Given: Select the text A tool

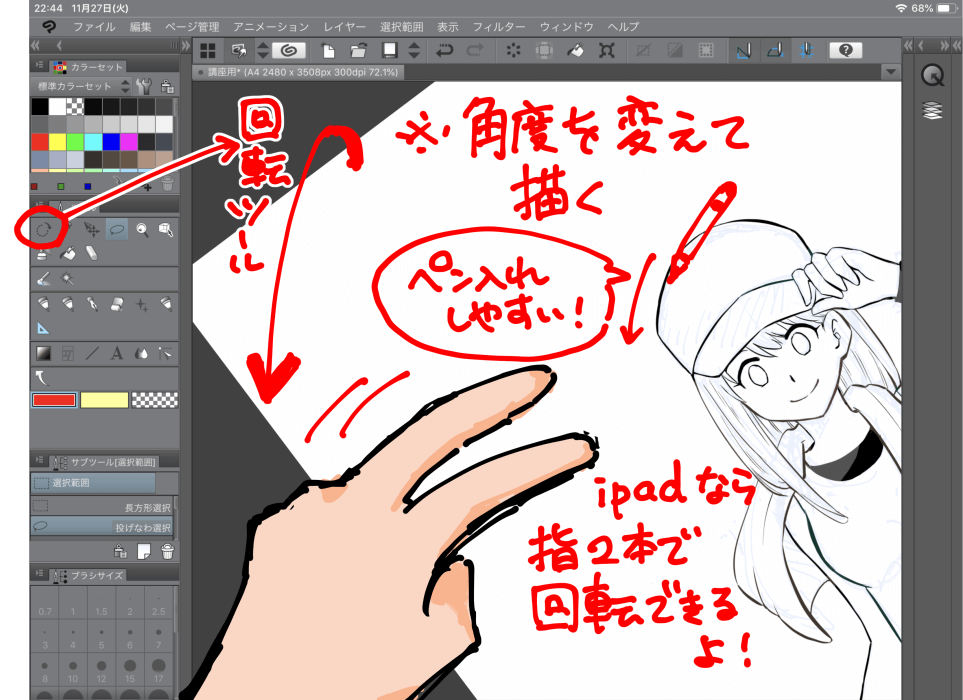Looking at the screenshot, I should pyautogui.click(x=117, y=354).
